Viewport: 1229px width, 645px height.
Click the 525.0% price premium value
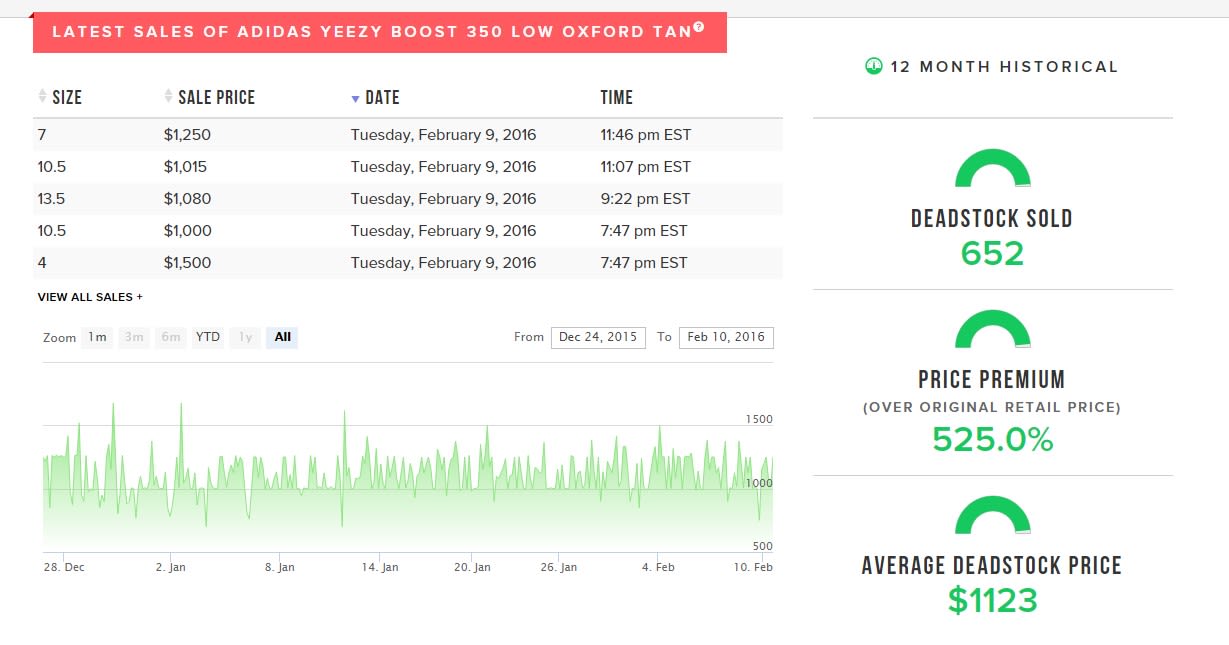[x=992, y=440]
